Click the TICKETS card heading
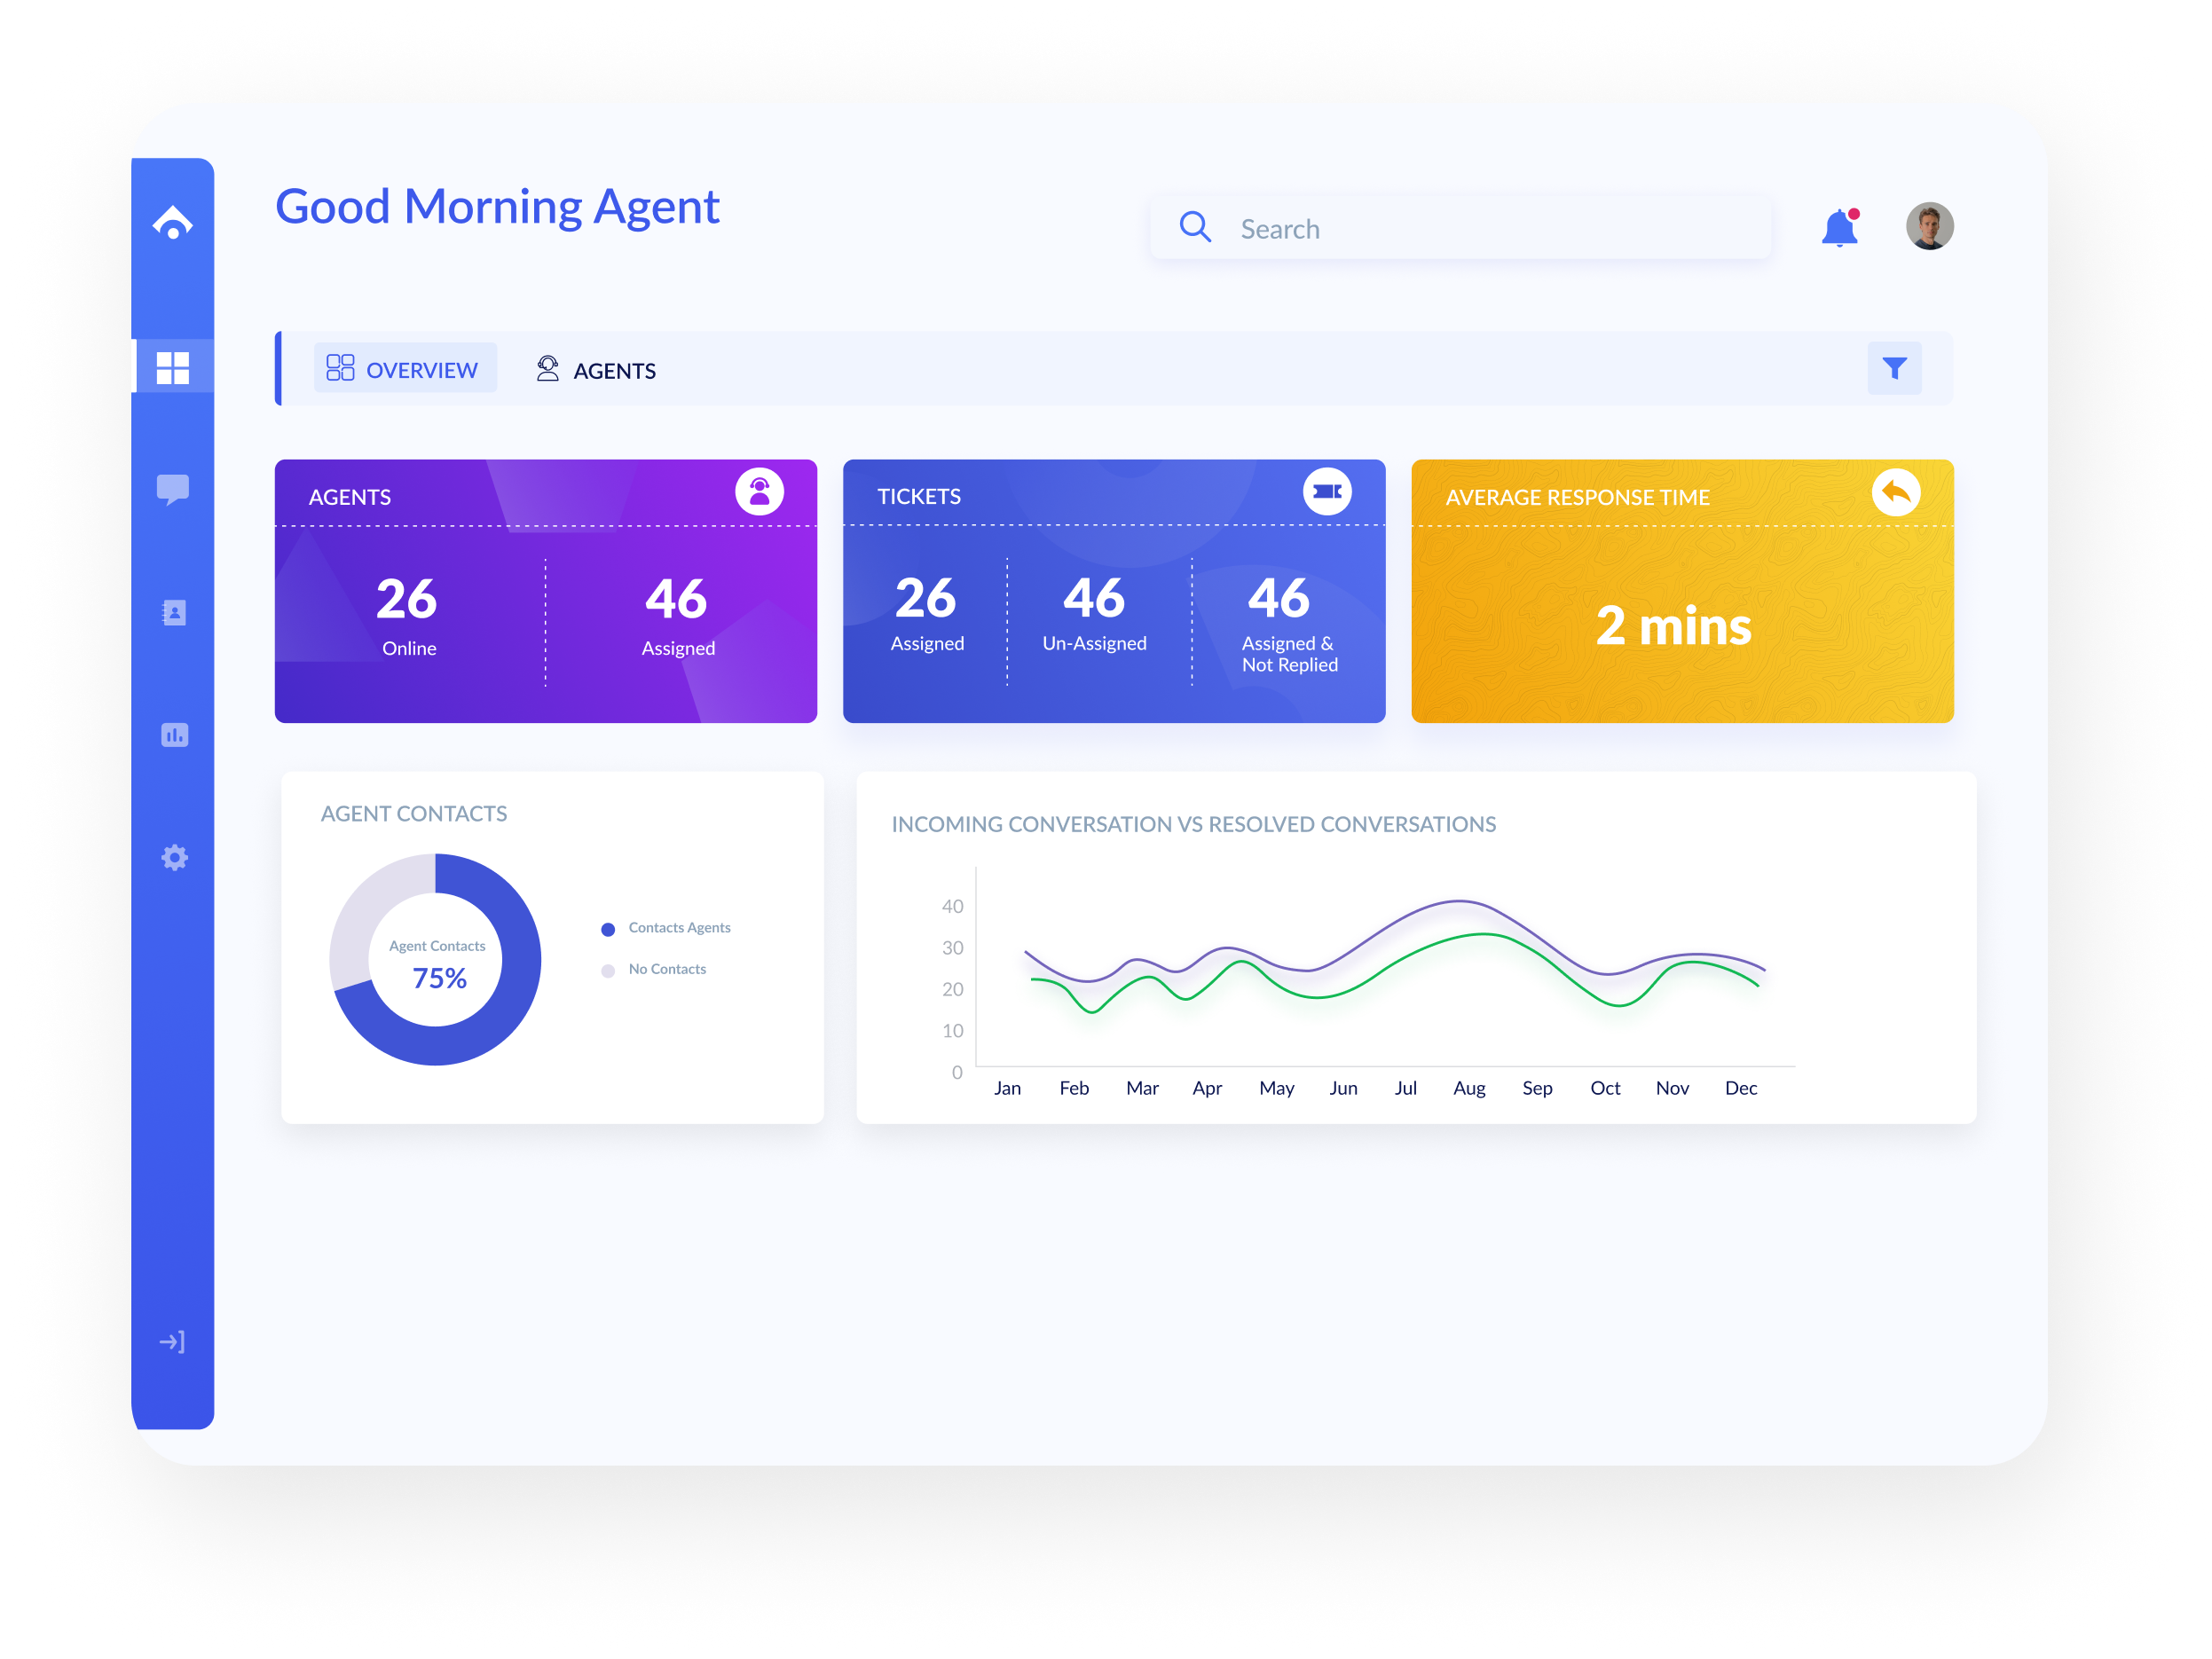The width and height of the screenshot is (2212, 1659). pyautogui.click(x=918, y=496)
